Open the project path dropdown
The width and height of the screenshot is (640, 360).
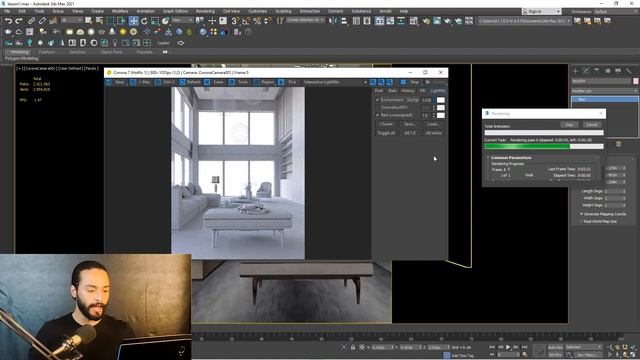tap(524, 20)
